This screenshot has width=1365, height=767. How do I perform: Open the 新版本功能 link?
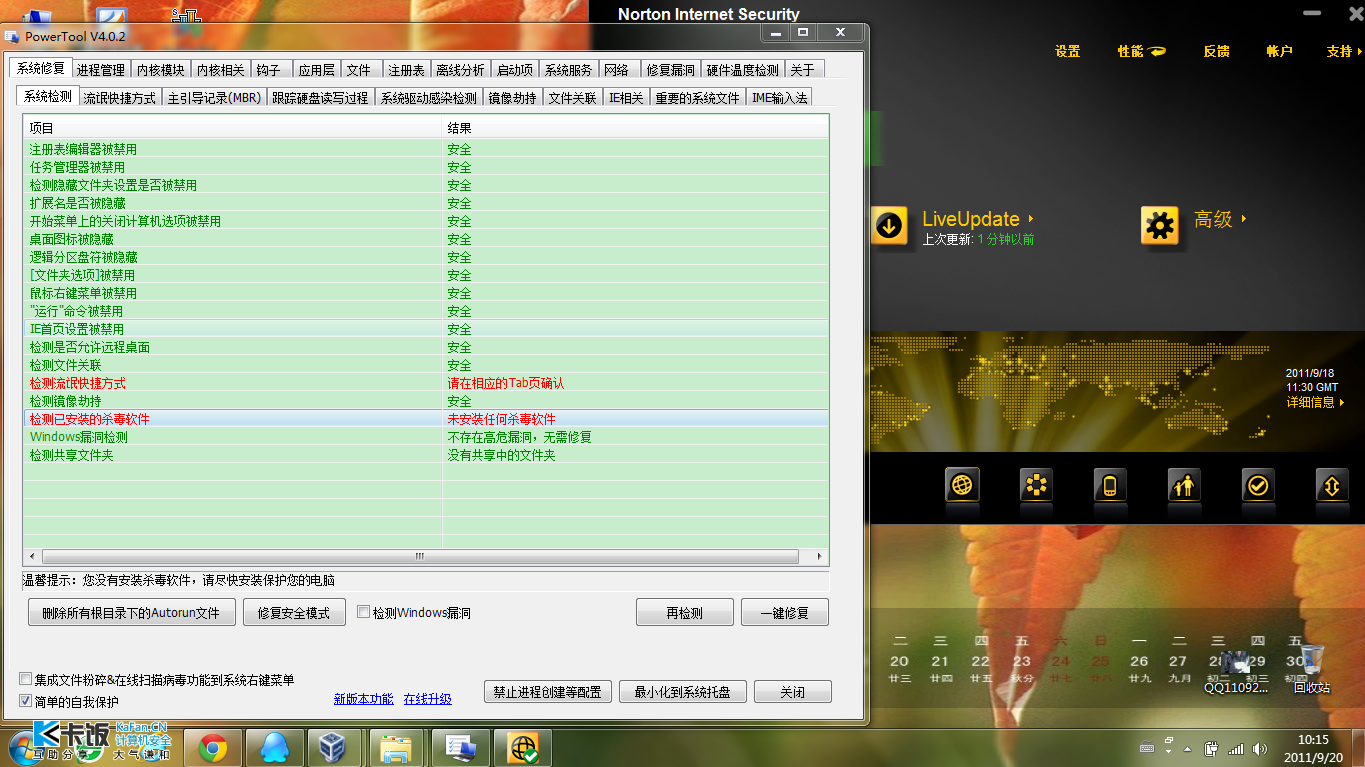pyautogui.click(x=364, y=699)
